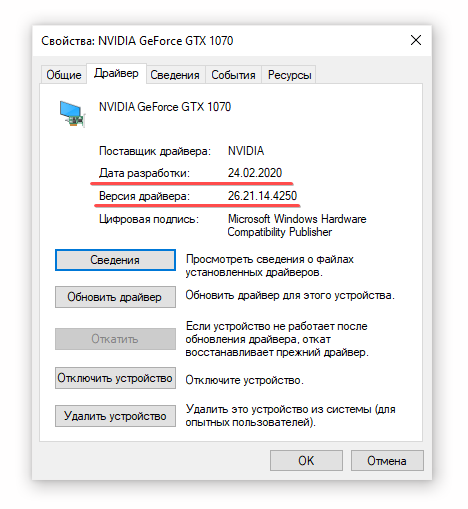Click the NVIDIA GeForce GTX 1070 device name
The width and height of the screenshot is (468, 509).
(x=165, y=107)
